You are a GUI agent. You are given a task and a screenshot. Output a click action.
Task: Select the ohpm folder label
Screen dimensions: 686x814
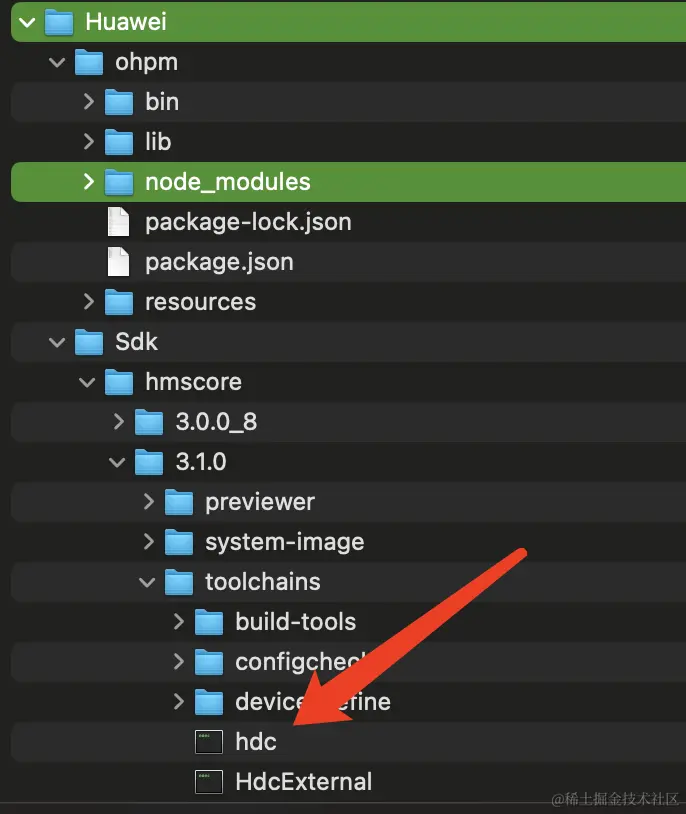(x=146, y=62)
